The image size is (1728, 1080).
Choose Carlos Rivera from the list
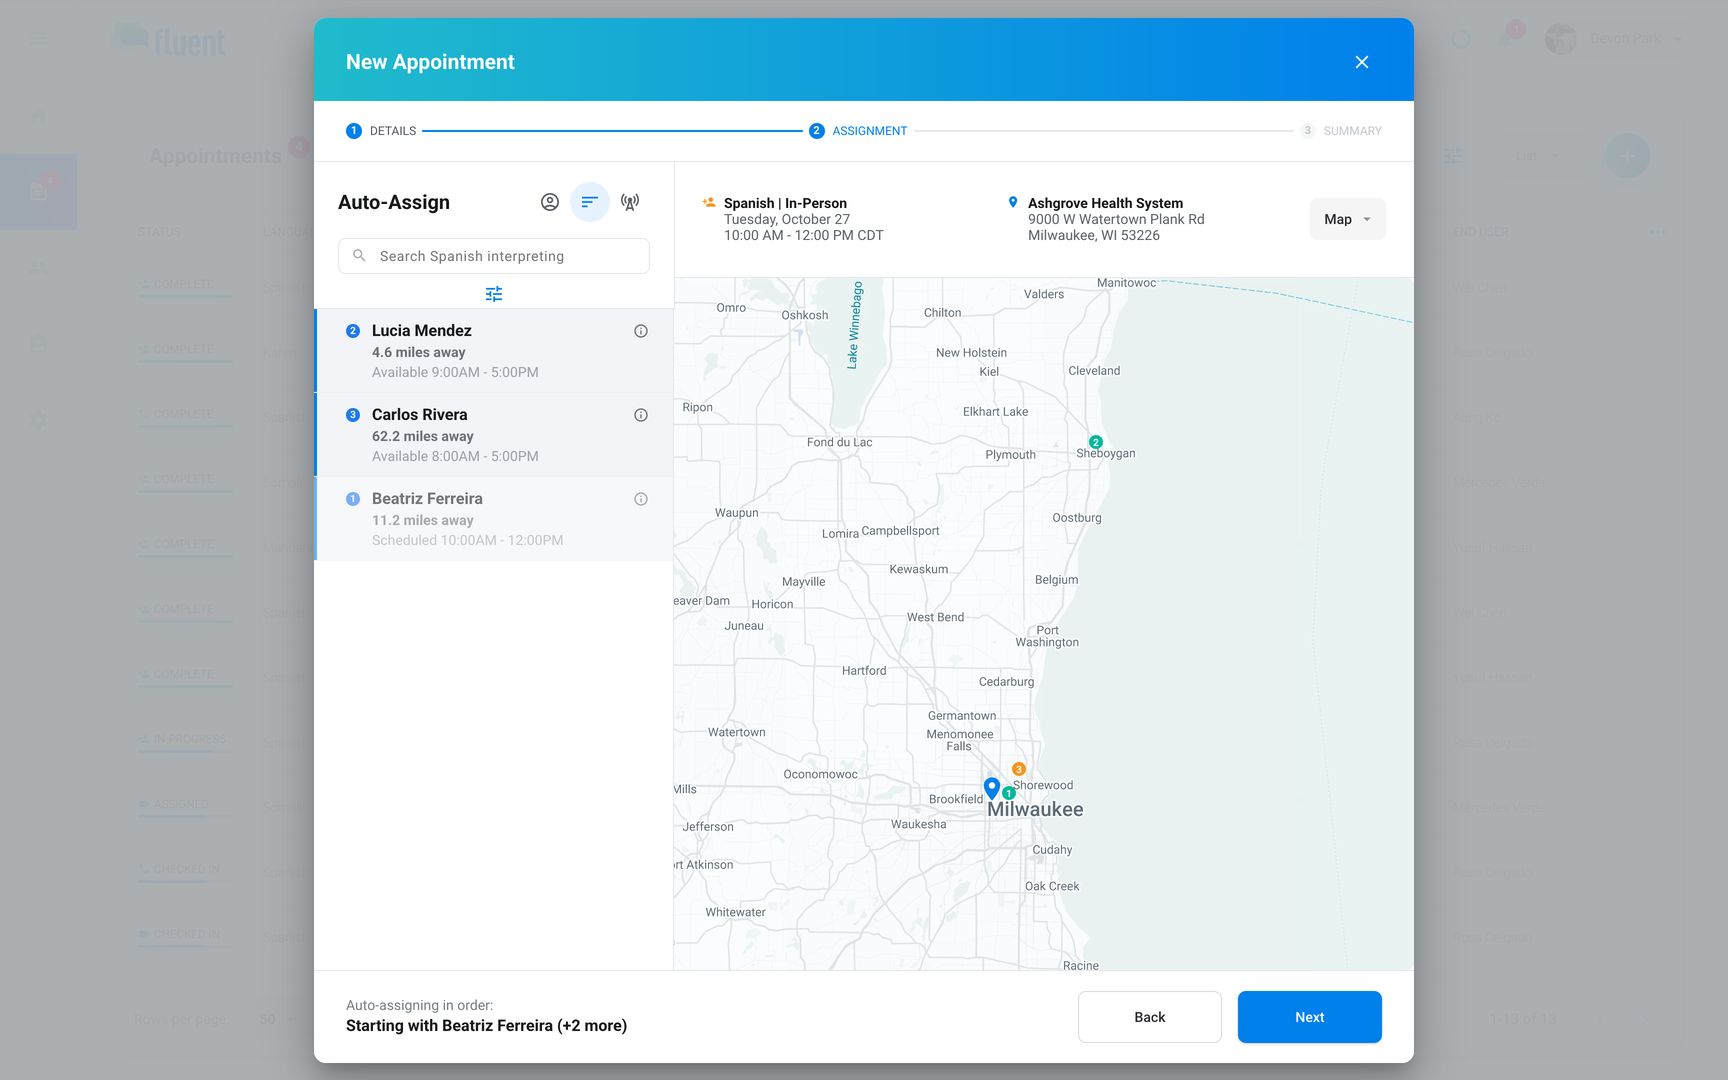click(x=494, y=435)
